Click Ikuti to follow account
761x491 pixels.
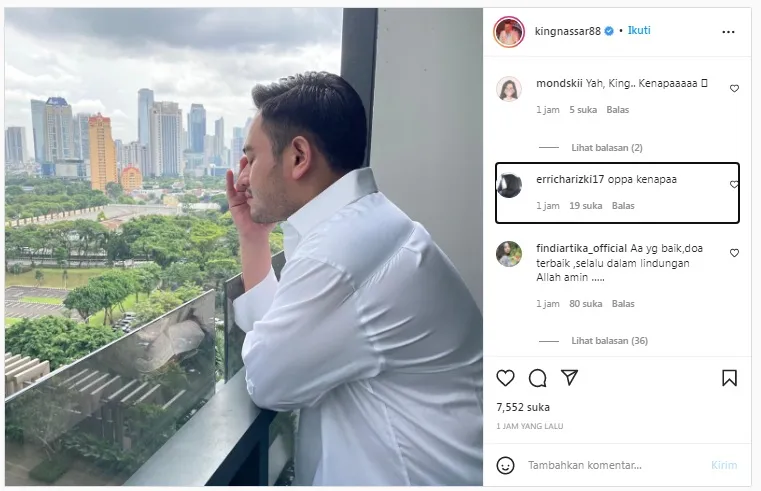[x=639, y=31]
